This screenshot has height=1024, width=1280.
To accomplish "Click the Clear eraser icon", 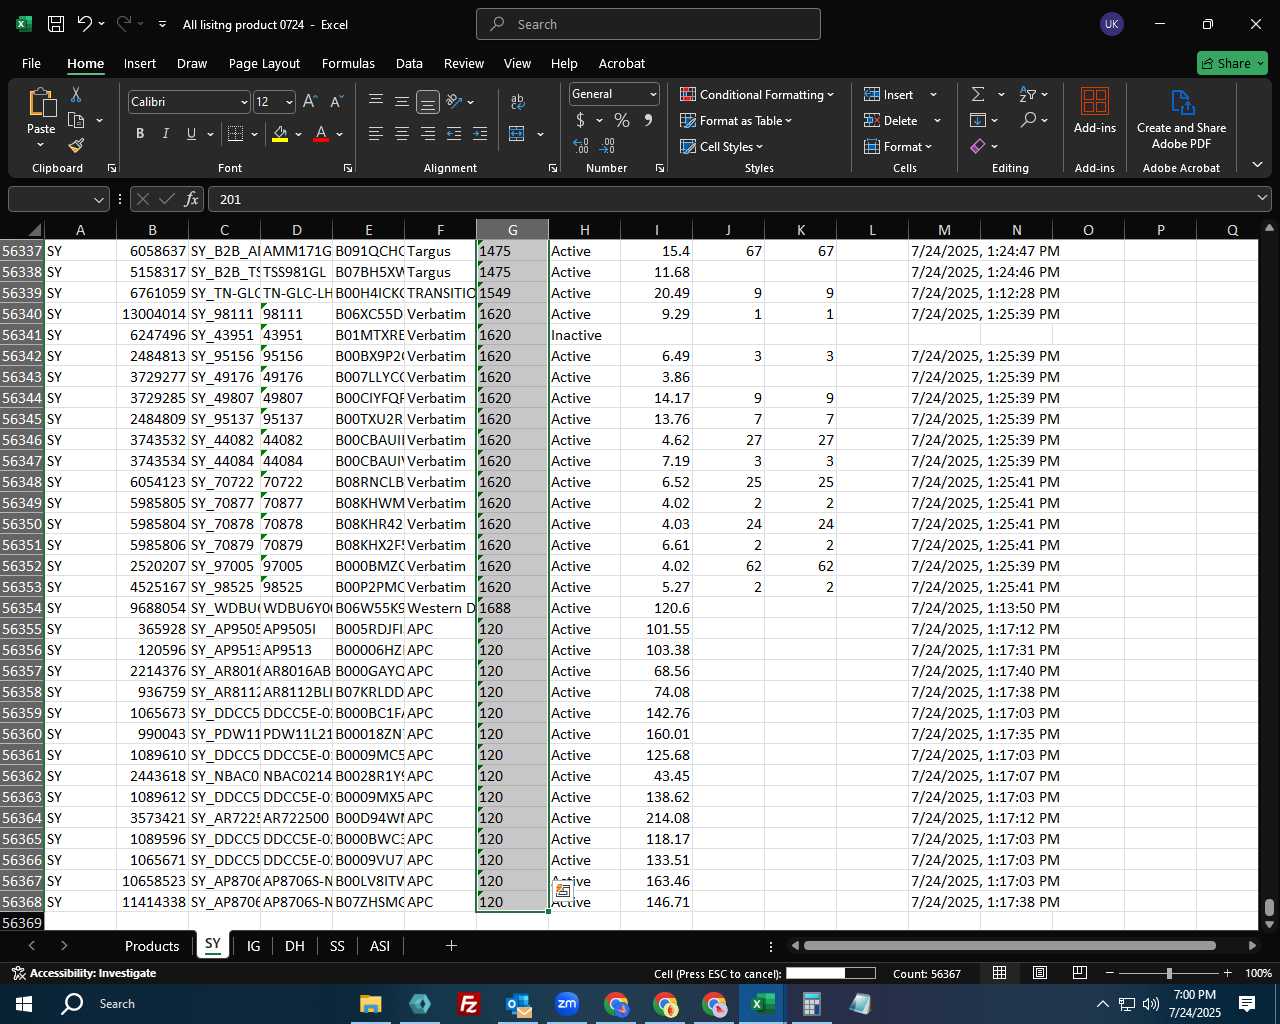I will coord(978,146).
